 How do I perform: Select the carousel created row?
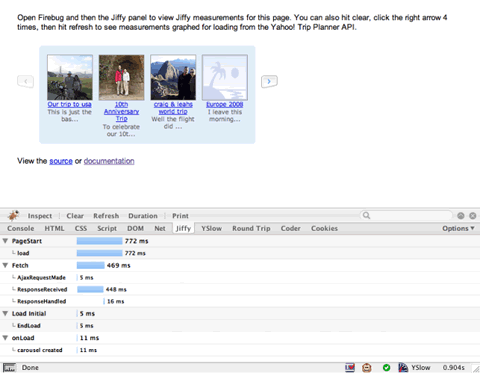pyautogui.click(x=240, y=350)
